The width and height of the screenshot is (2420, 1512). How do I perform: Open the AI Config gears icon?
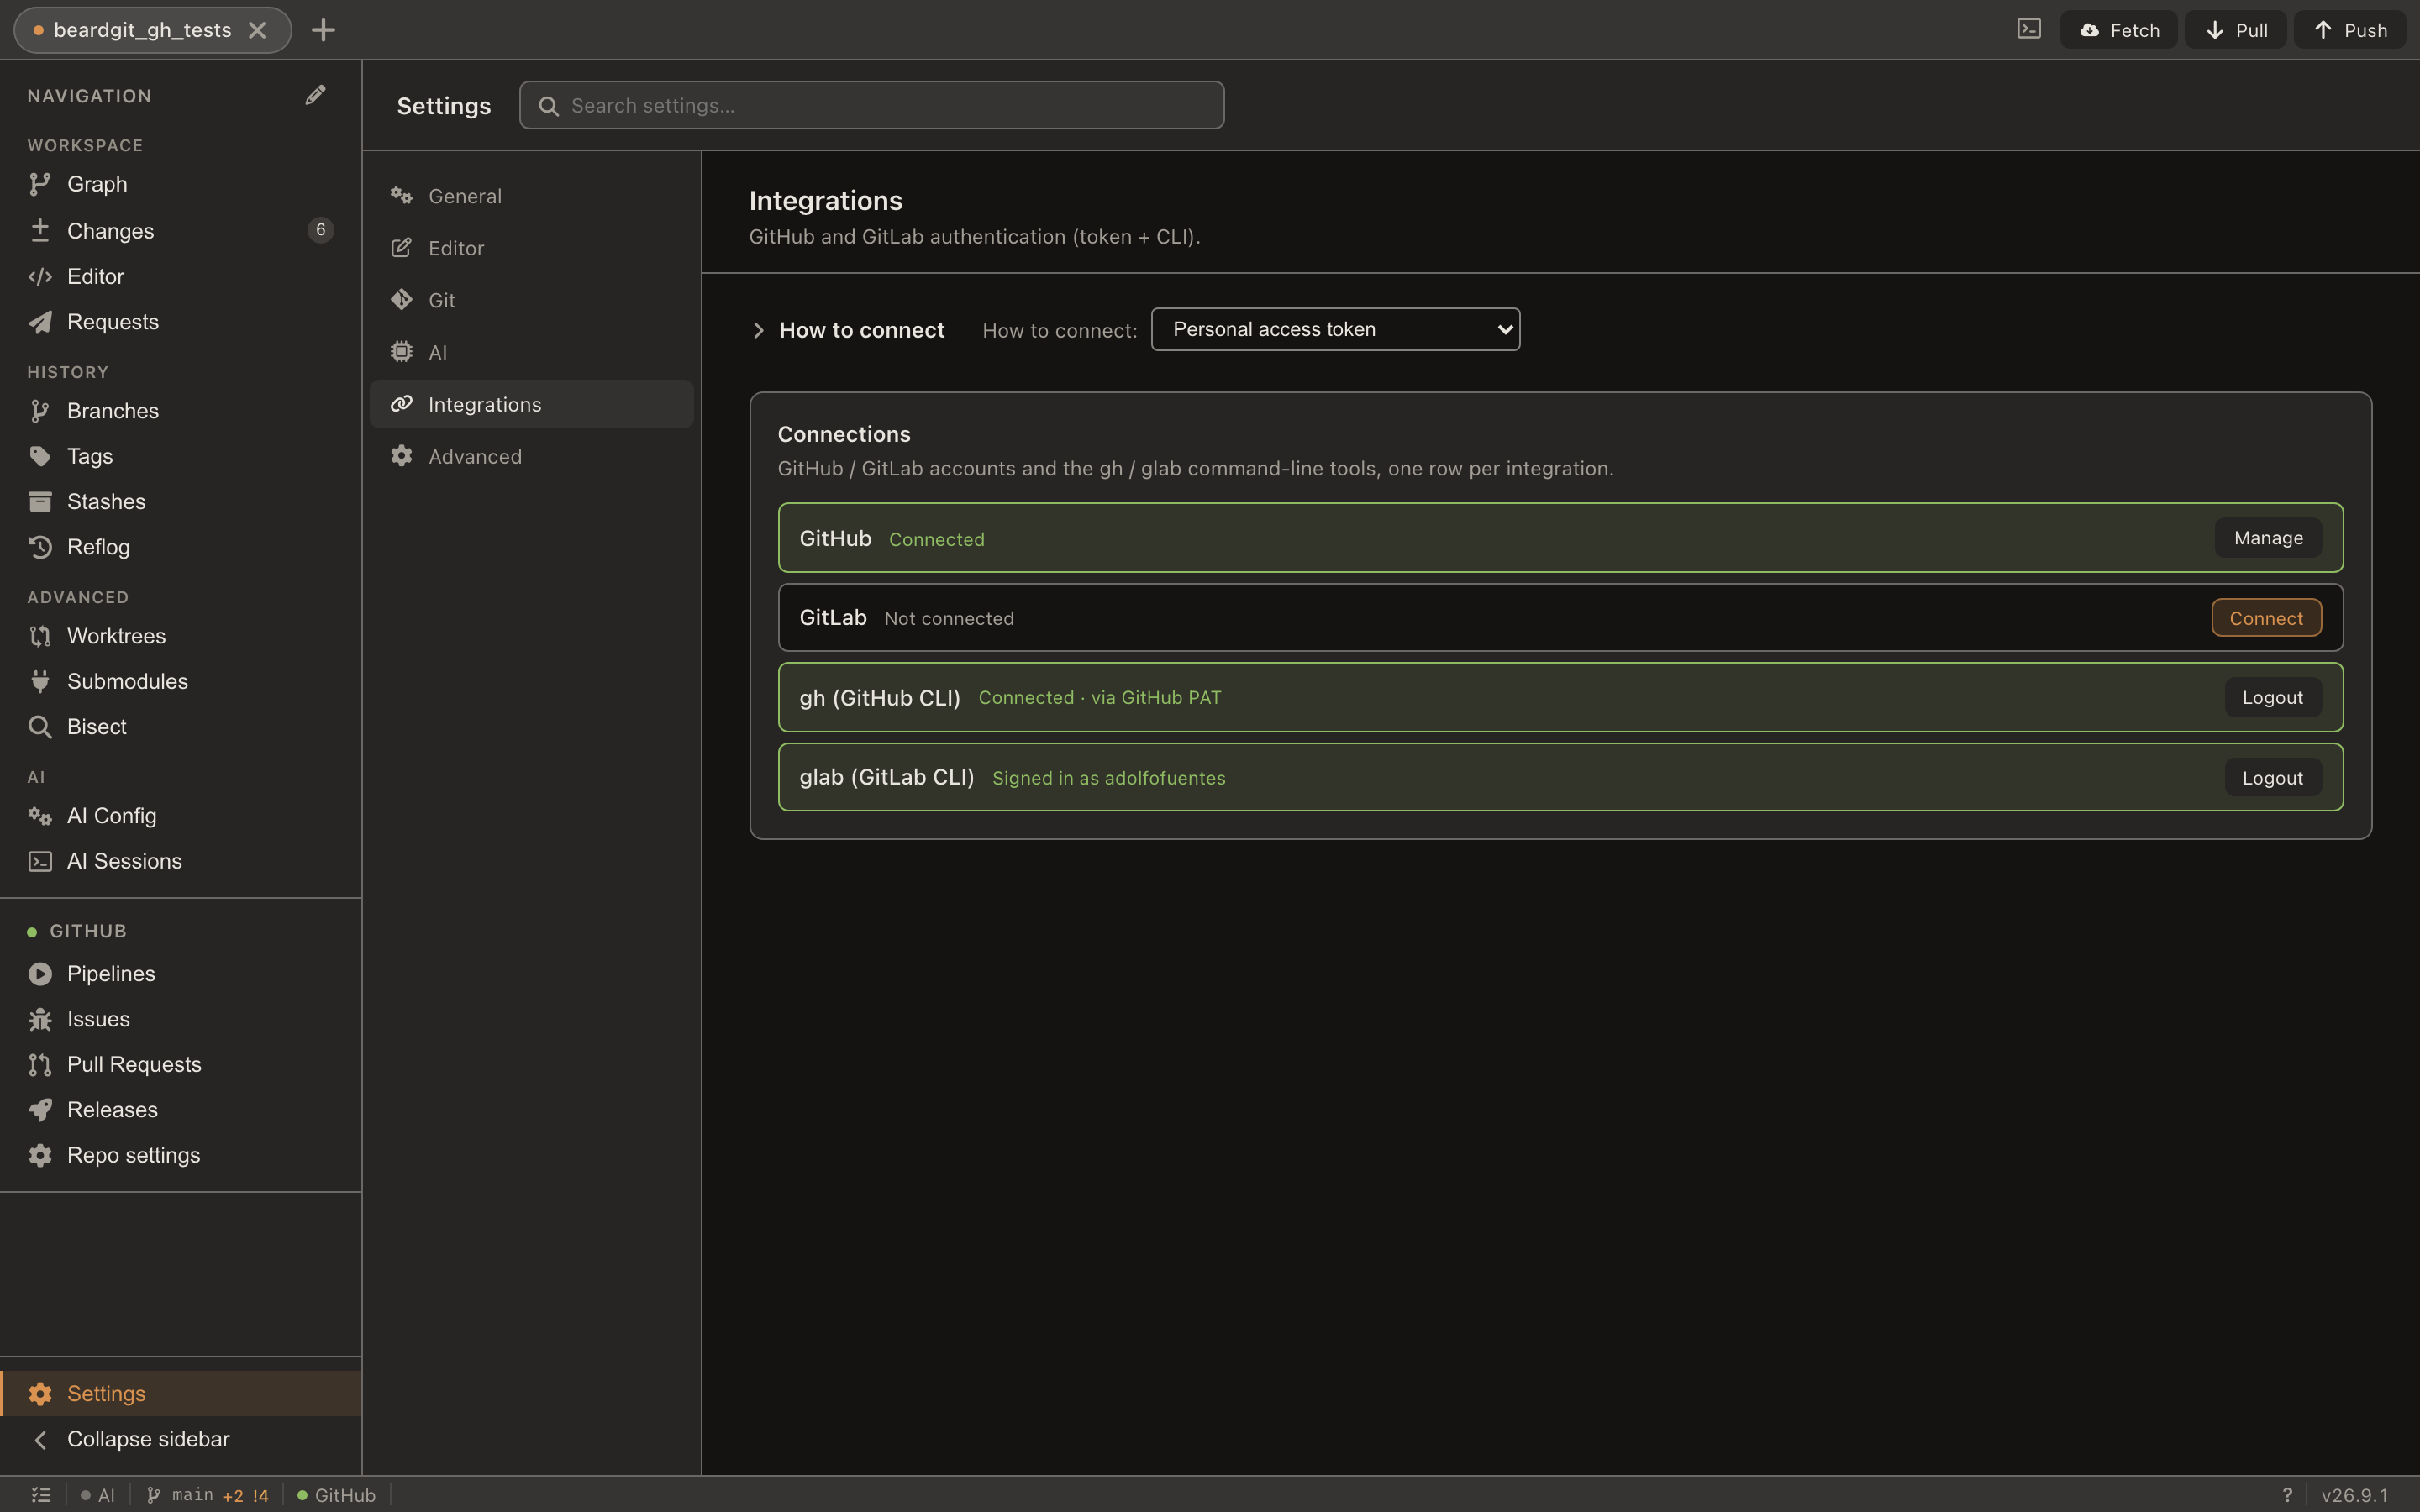[x=40, y=816]
